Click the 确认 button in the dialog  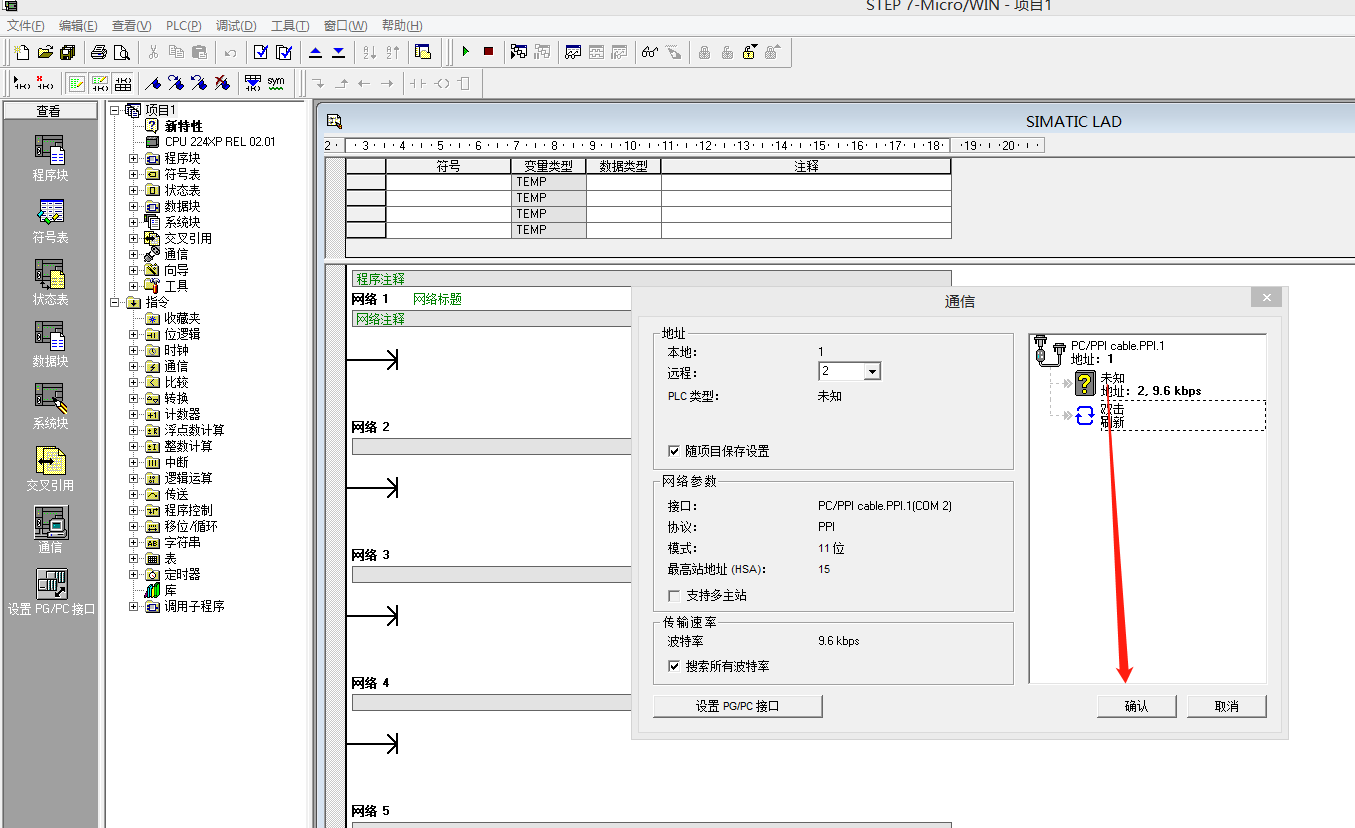[x=1136, y=706]
